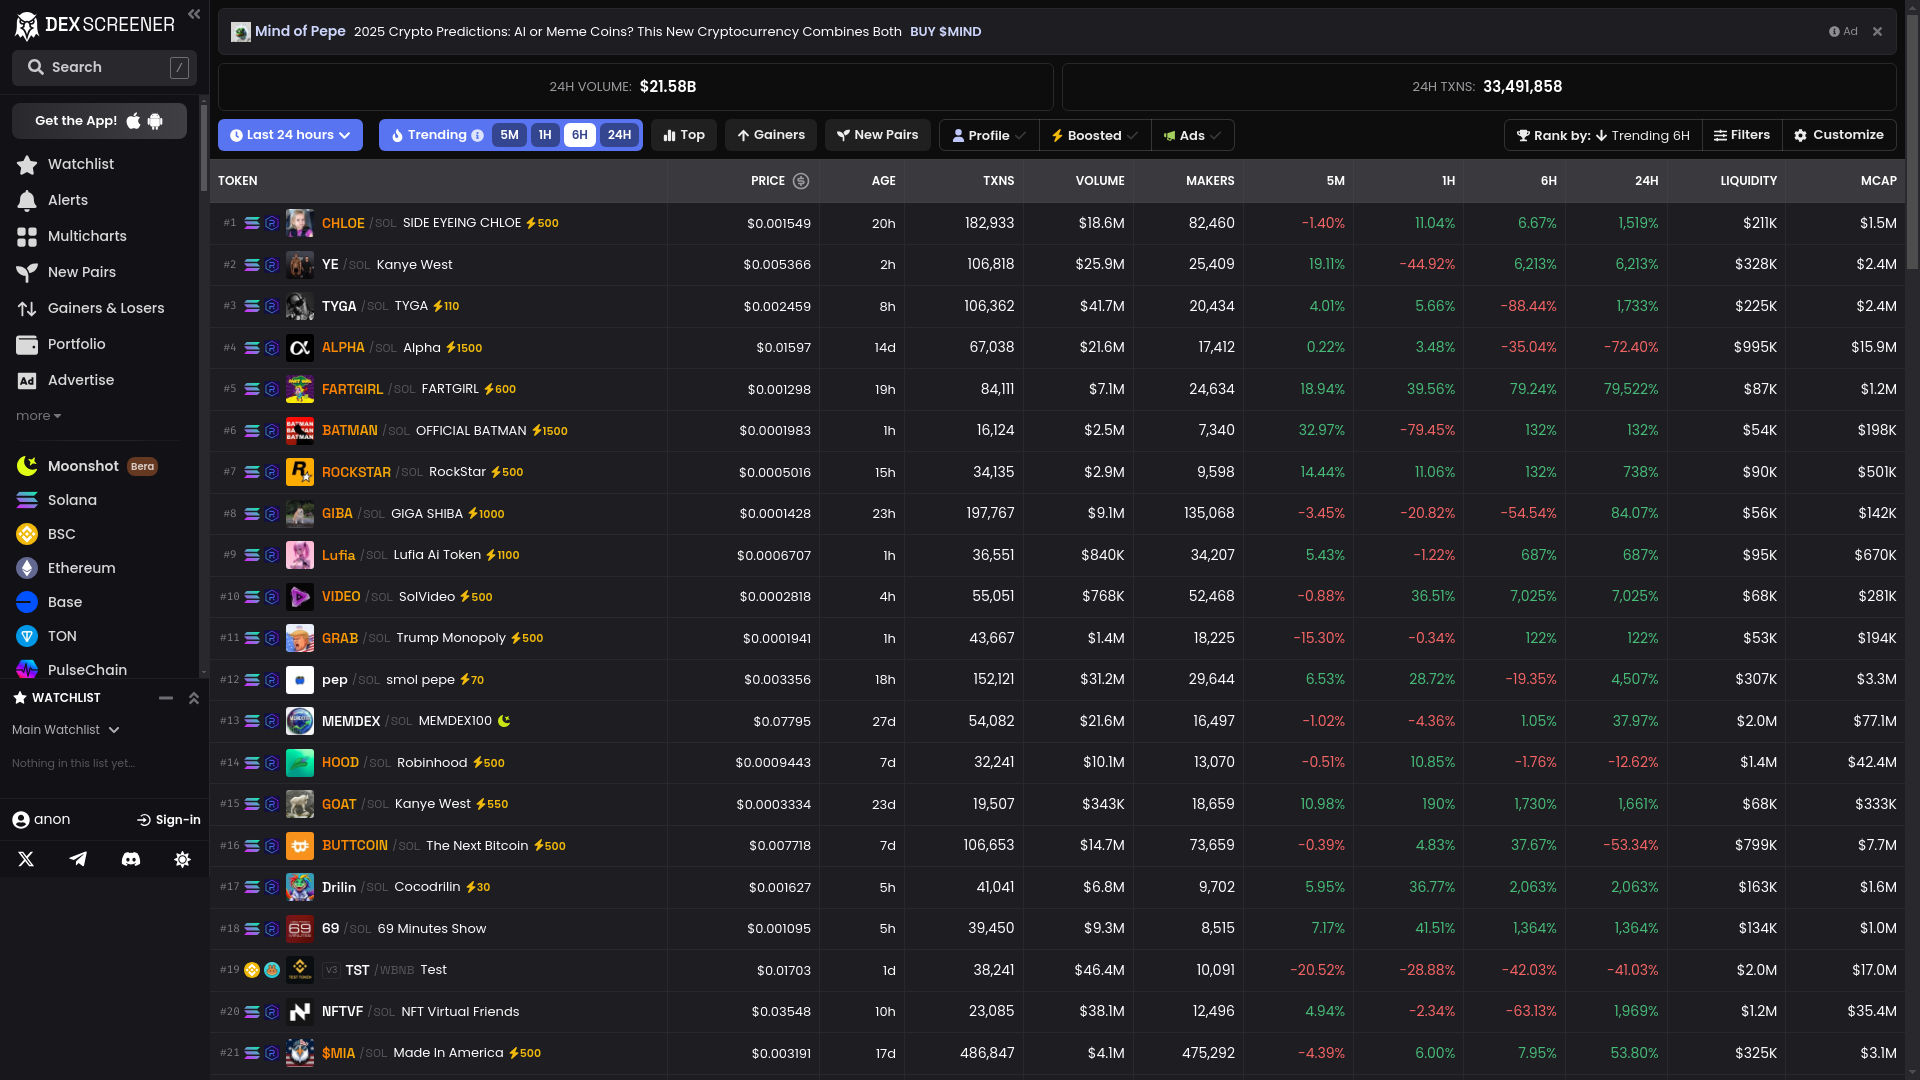Expand the Profile filter dropdown
The image size is (1920, 1080).
tap(989, 135)
